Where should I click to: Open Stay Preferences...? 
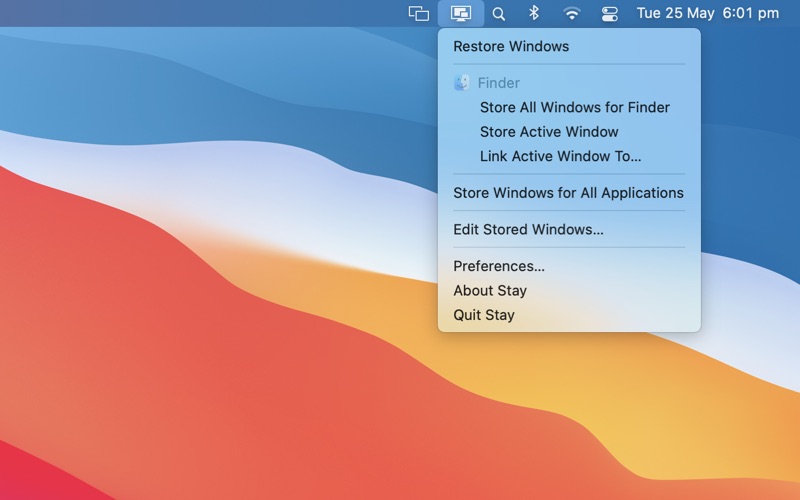point(499,266)
